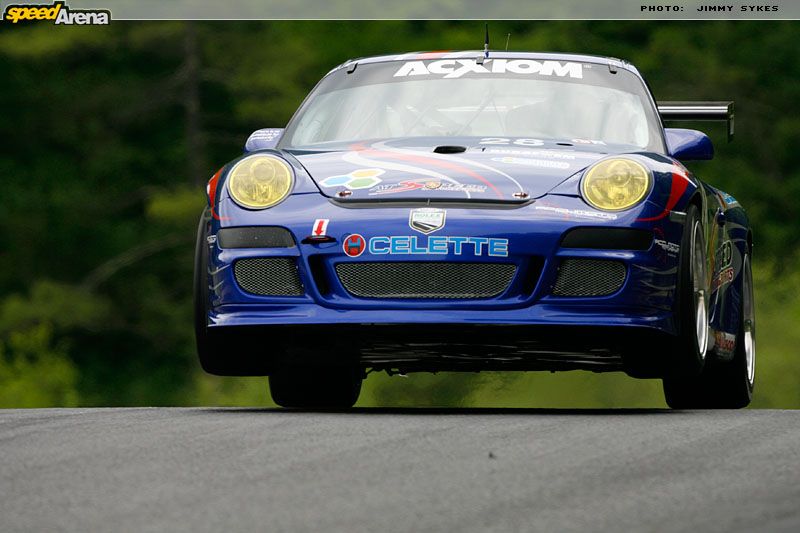Click the left mesh grille intake

pos(268,277)
